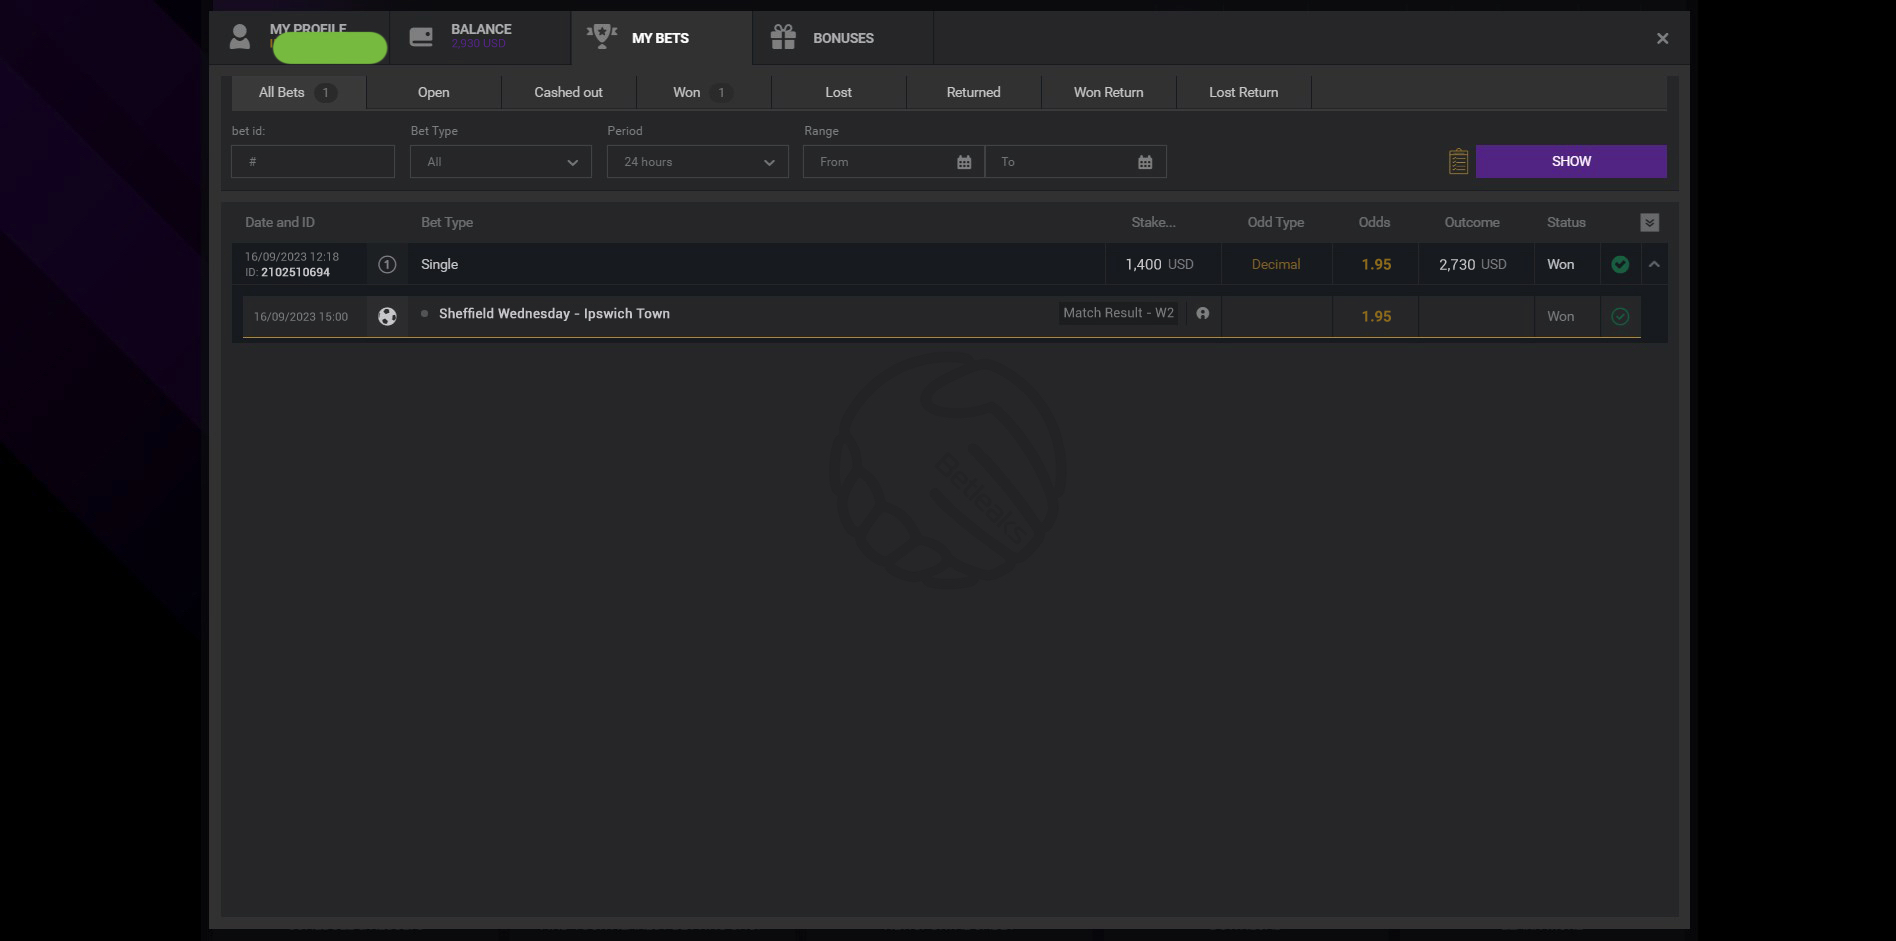Click the SHOW button

coord(1571,161)
